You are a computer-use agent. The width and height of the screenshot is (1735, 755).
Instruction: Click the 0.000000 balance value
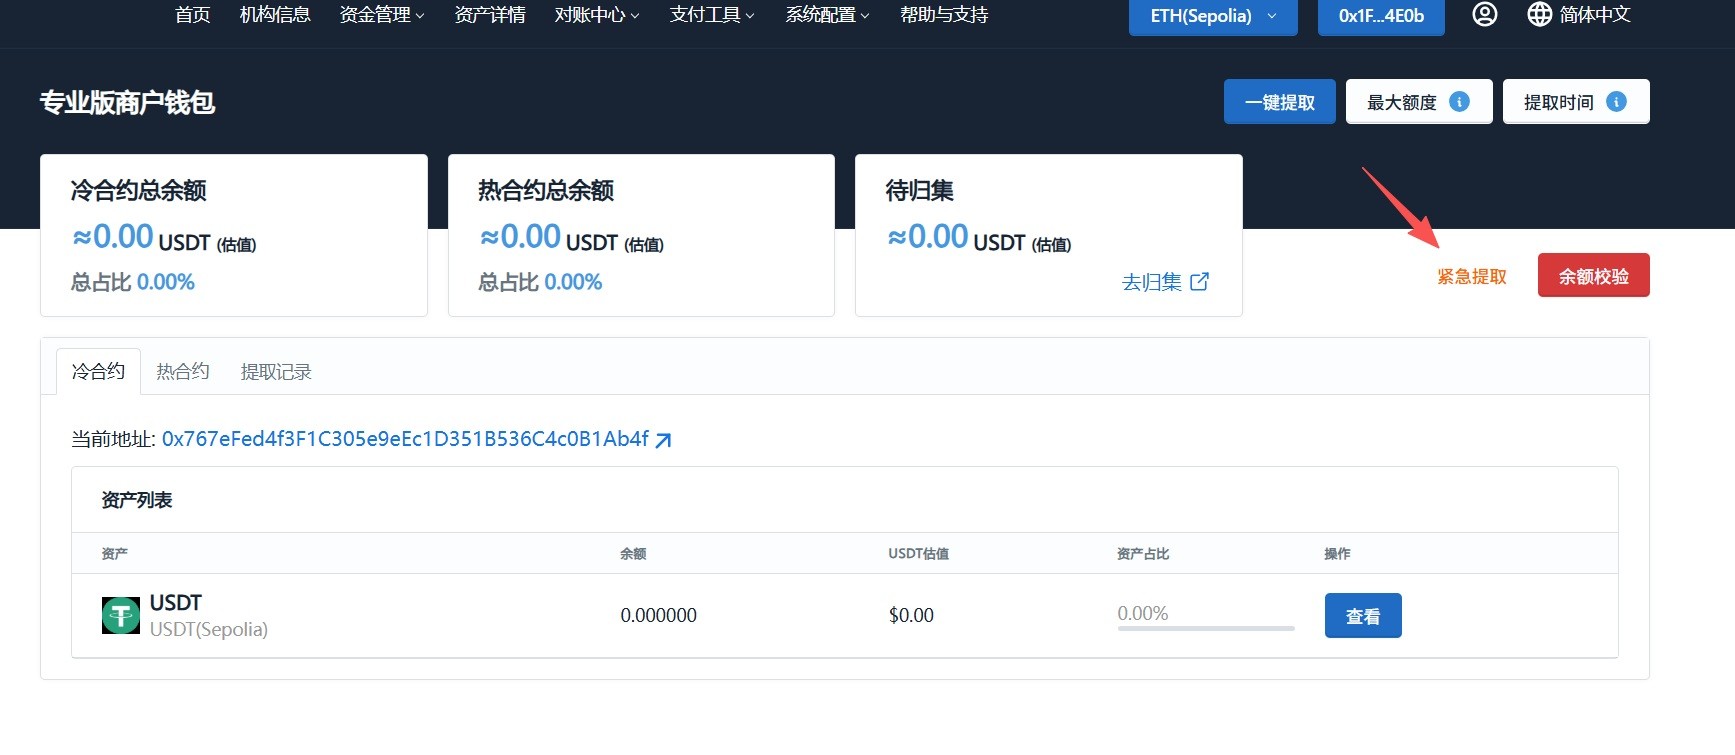[x=659, y=615]
